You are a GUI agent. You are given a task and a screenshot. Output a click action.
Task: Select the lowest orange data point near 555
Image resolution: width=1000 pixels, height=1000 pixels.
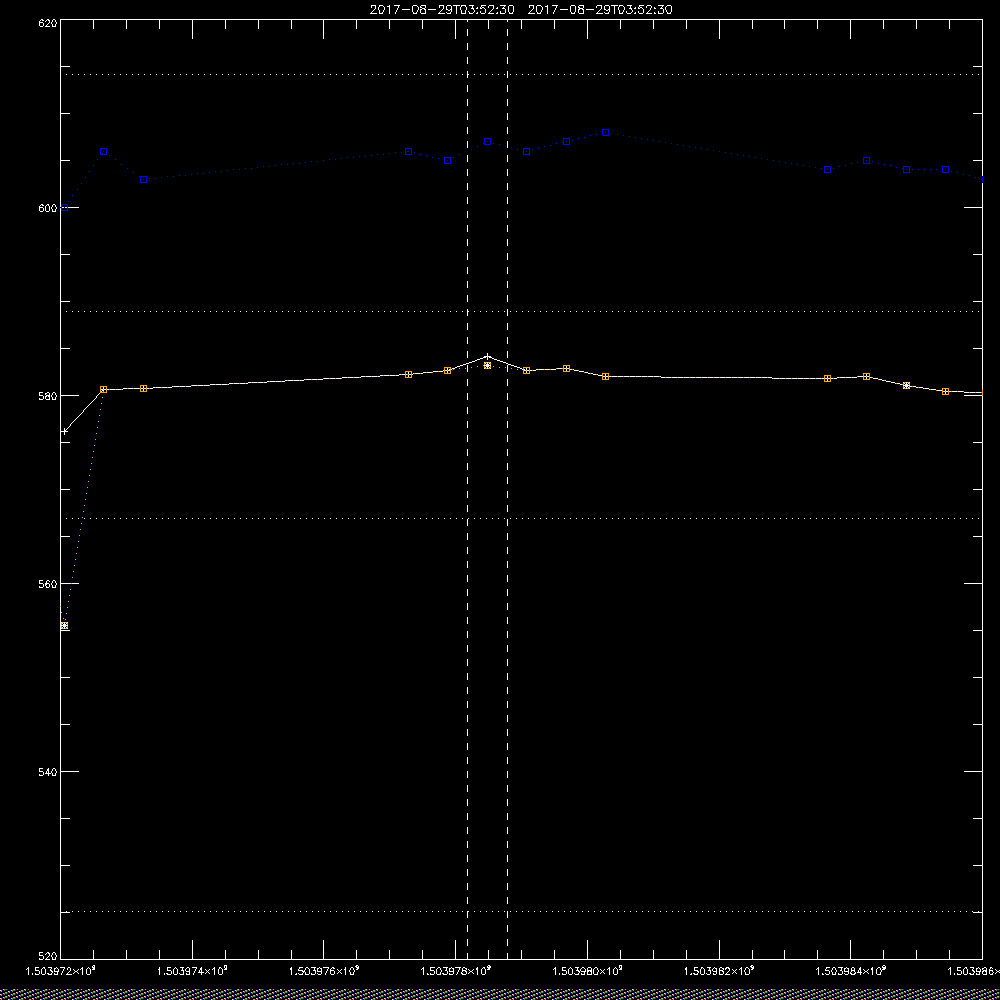(64, 626)
